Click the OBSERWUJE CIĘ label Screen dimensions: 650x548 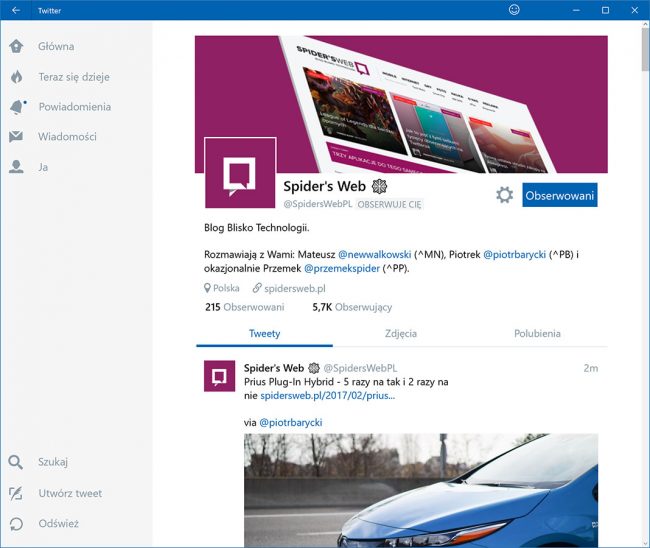coord(389,204)
